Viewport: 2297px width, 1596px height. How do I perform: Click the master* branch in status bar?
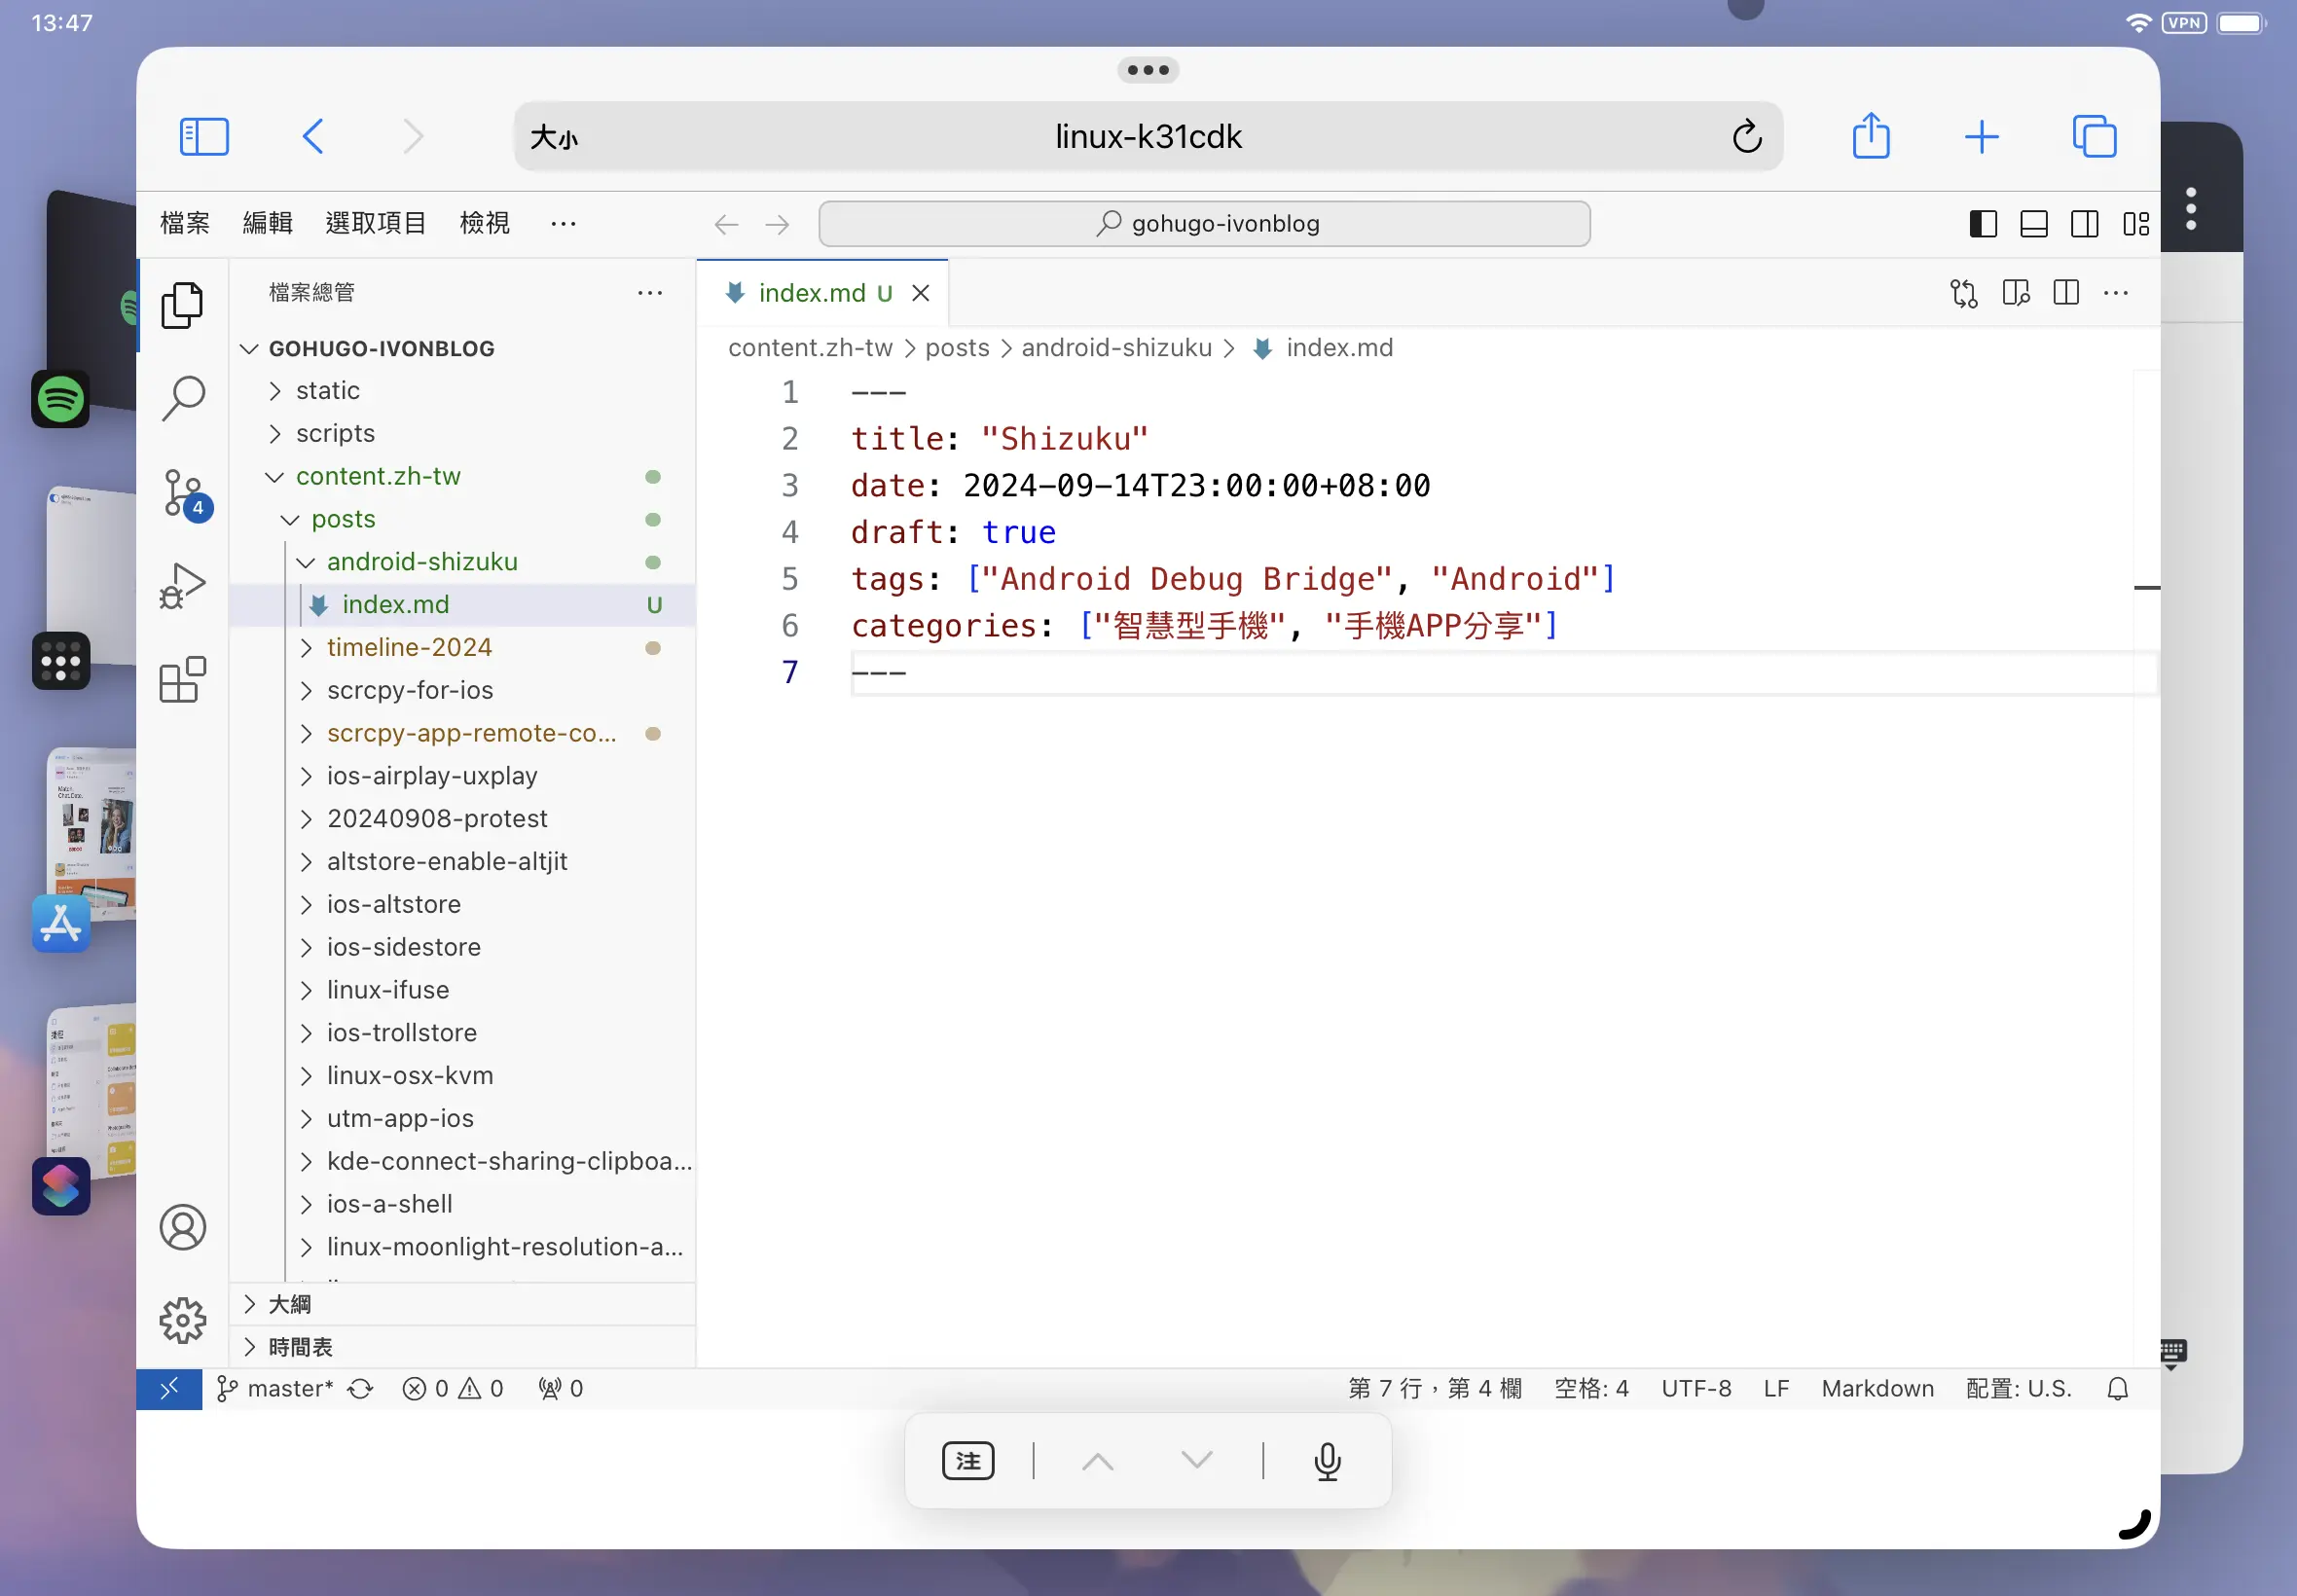click(276, 1388)
